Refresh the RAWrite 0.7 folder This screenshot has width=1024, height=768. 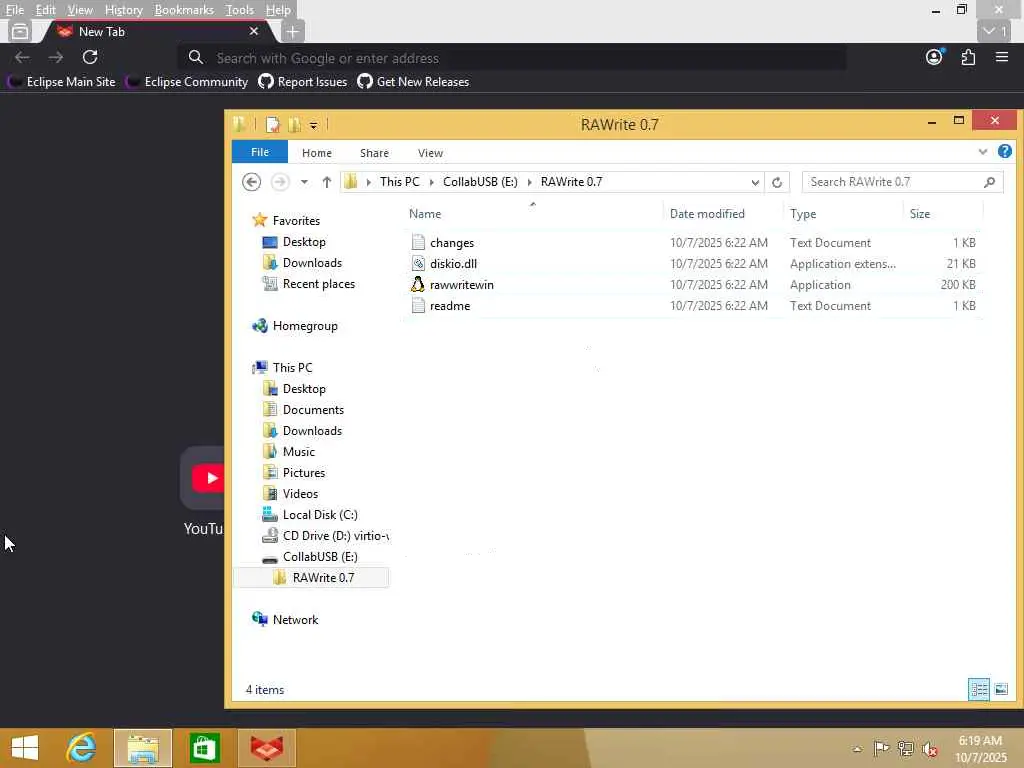coord(777,182)
